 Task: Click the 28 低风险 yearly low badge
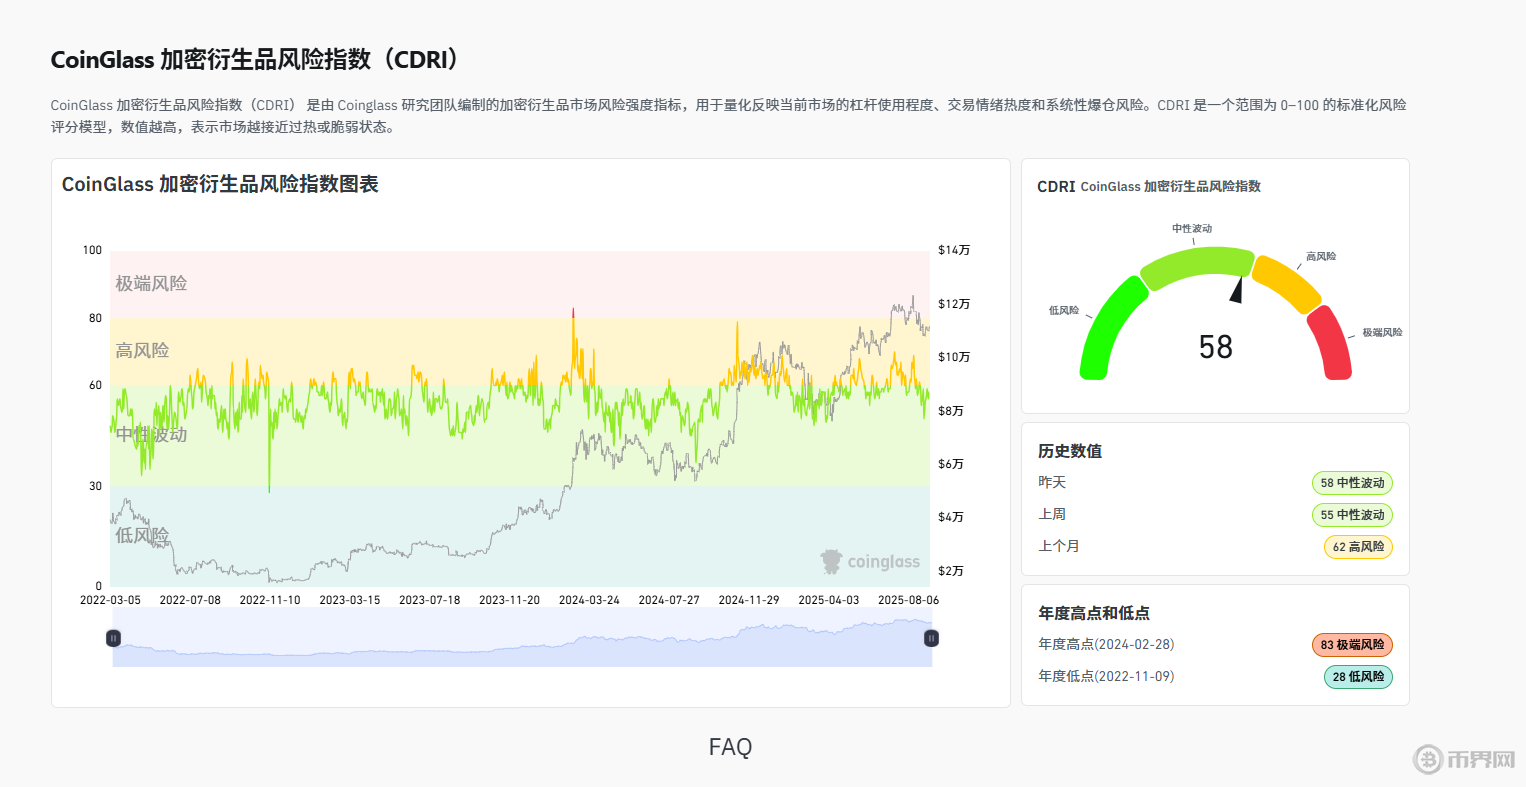pyautogui.click(x=1358, y=677)
